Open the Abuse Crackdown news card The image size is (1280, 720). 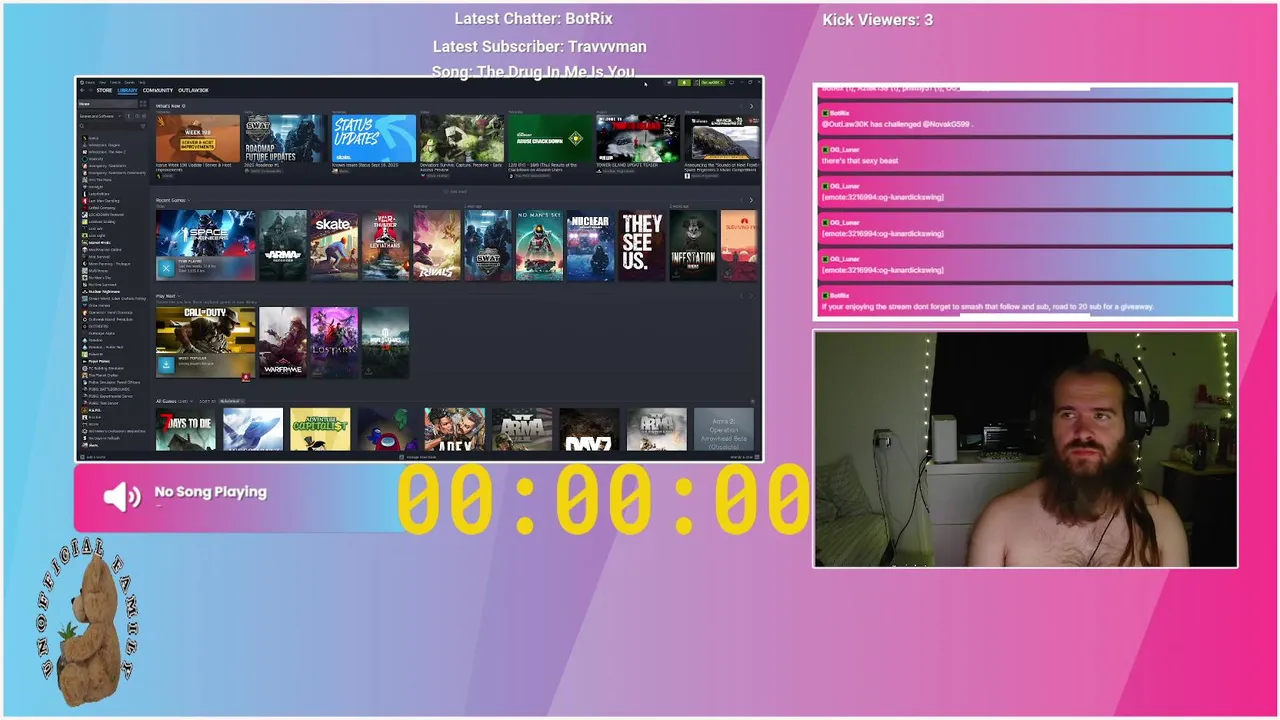coord(550,138)
